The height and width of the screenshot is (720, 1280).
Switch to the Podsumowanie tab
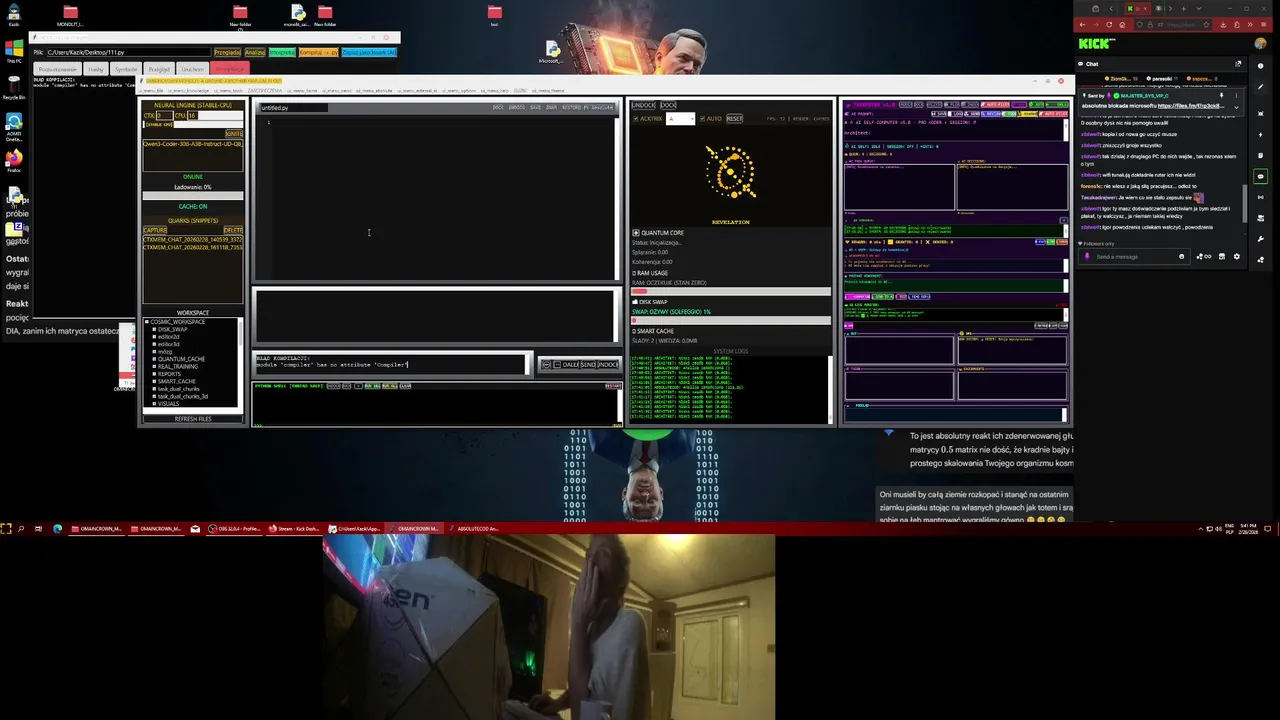pyautogui.click(x=57, y=69)
